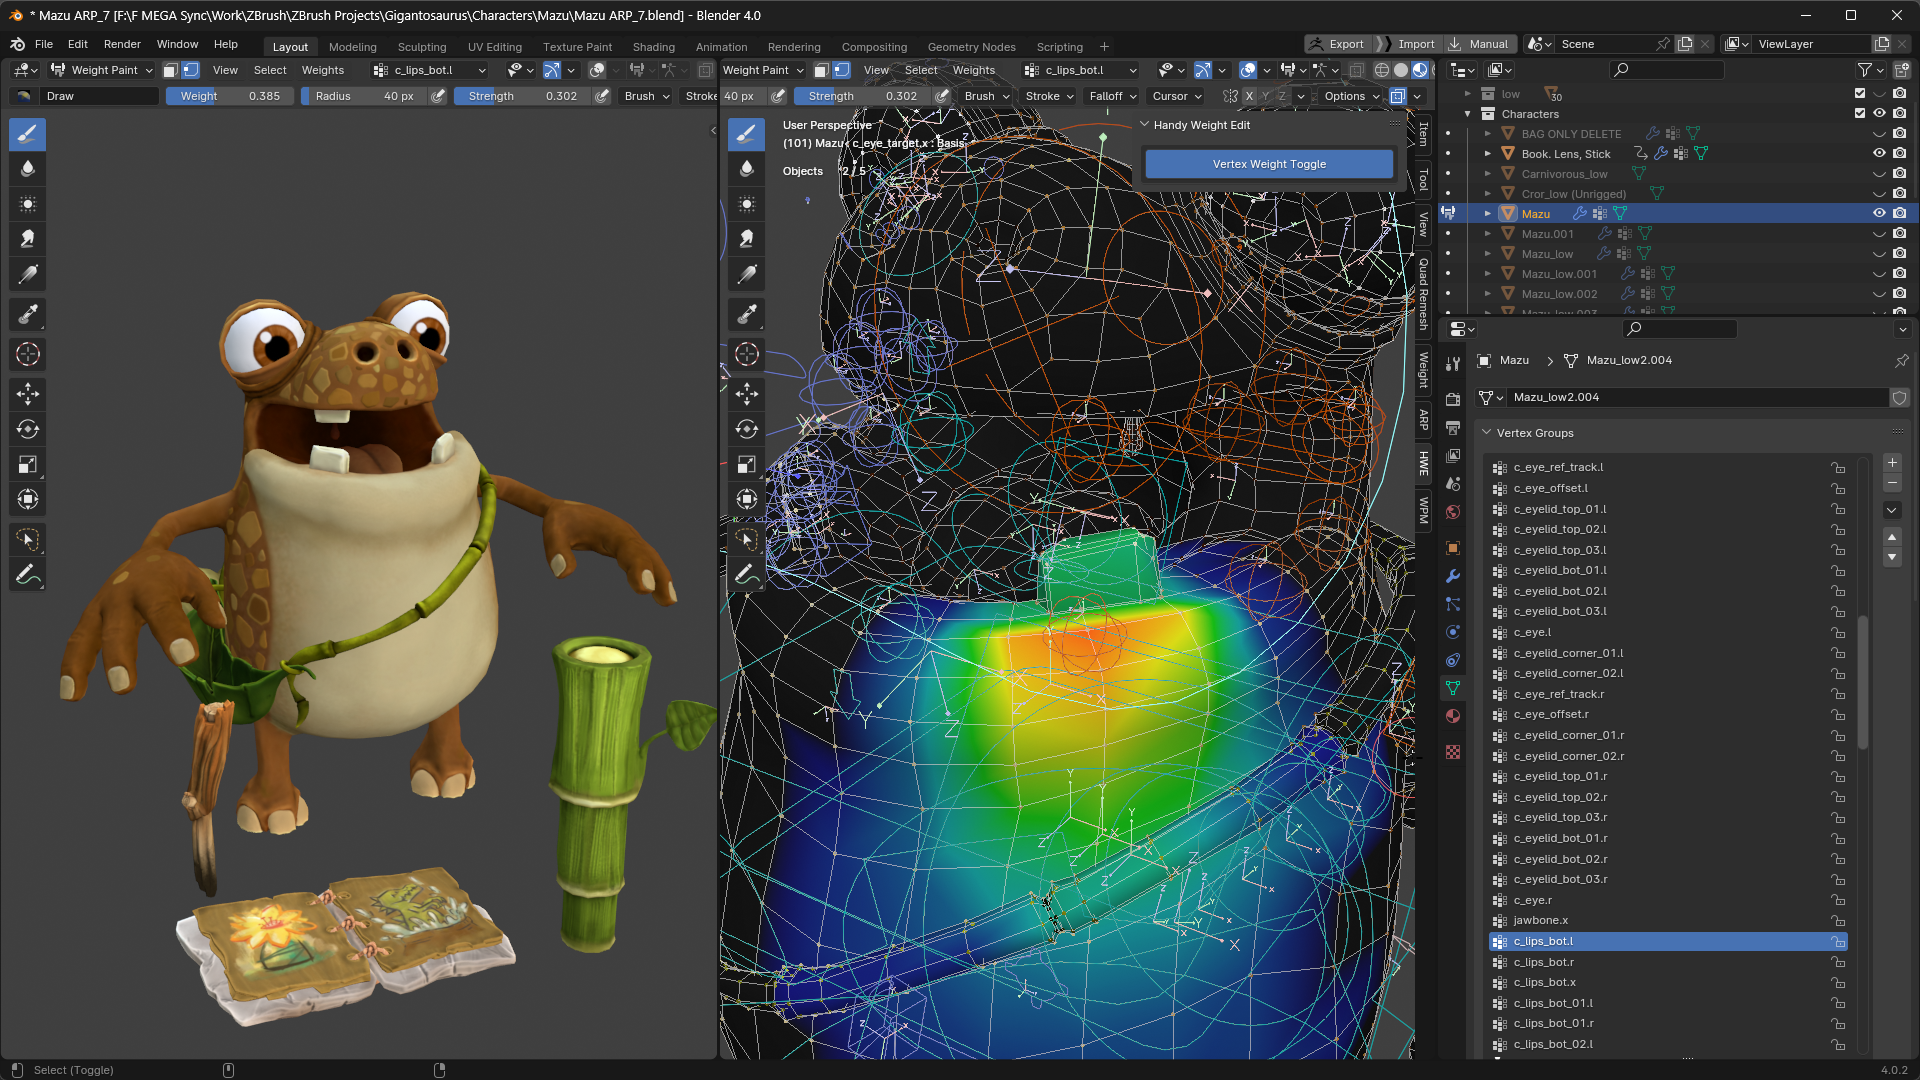Select the Move tool in left viewport

pos(28,394)
